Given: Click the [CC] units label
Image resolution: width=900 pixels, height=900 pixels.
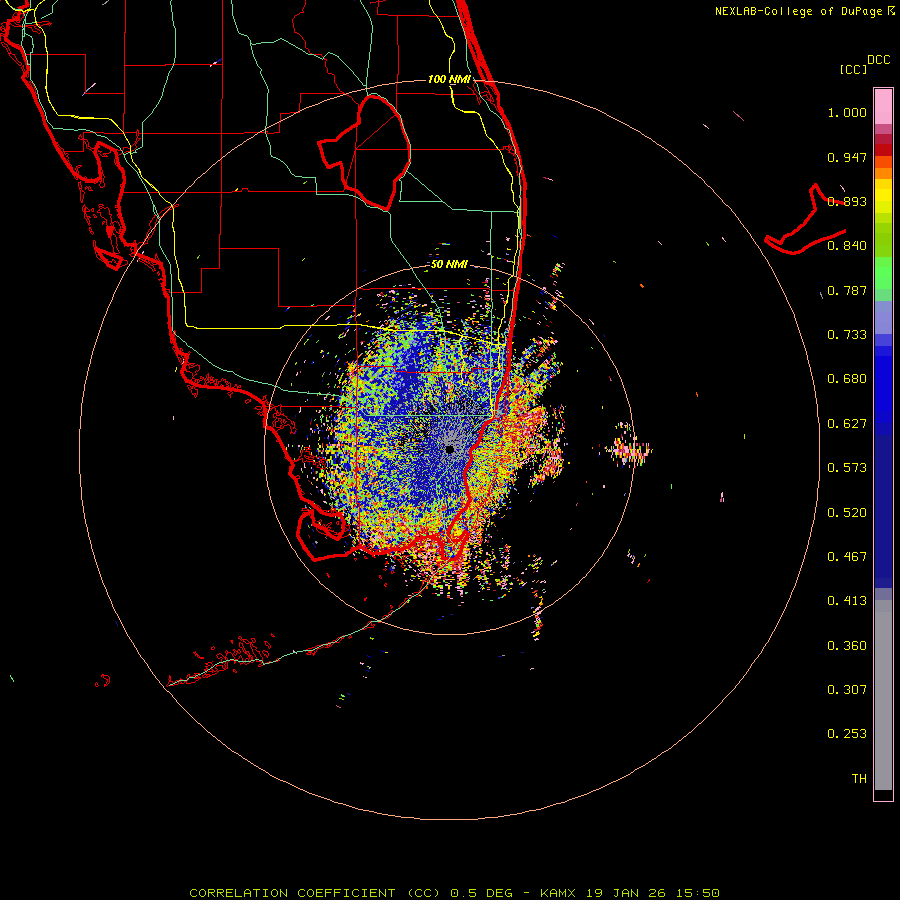Looking at the screenshot, I should coord(853,69).
